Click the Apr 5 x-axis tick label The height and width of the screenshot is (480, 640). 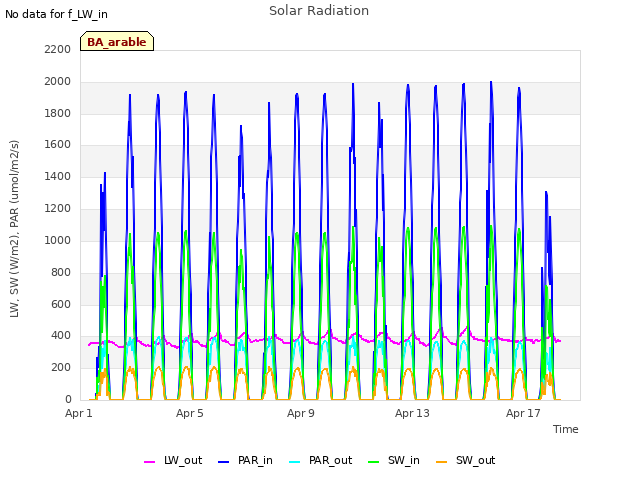tap(190, 413)
